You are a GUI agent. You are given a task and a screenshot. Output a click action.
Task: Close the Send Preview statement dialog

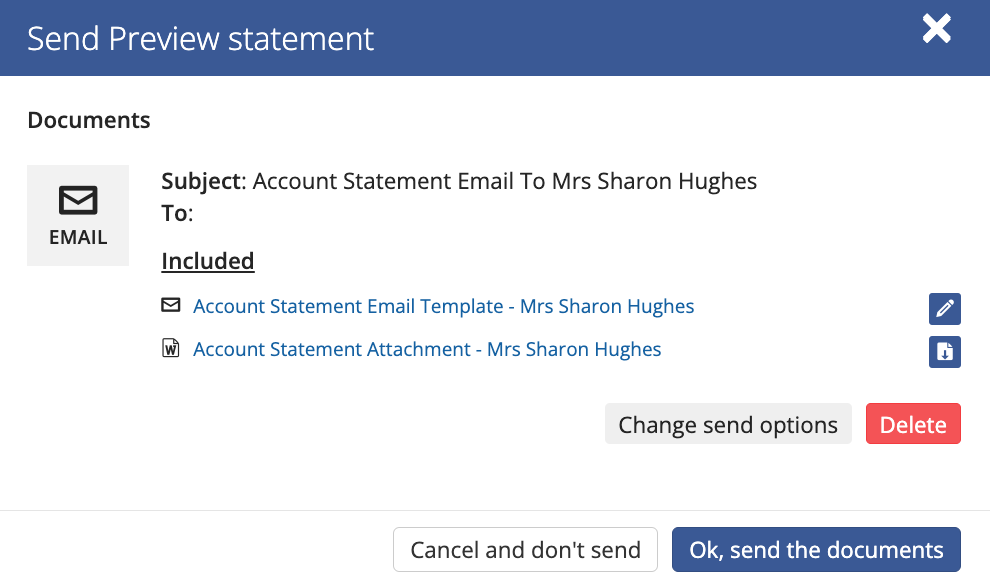click(x=936, y=29)
